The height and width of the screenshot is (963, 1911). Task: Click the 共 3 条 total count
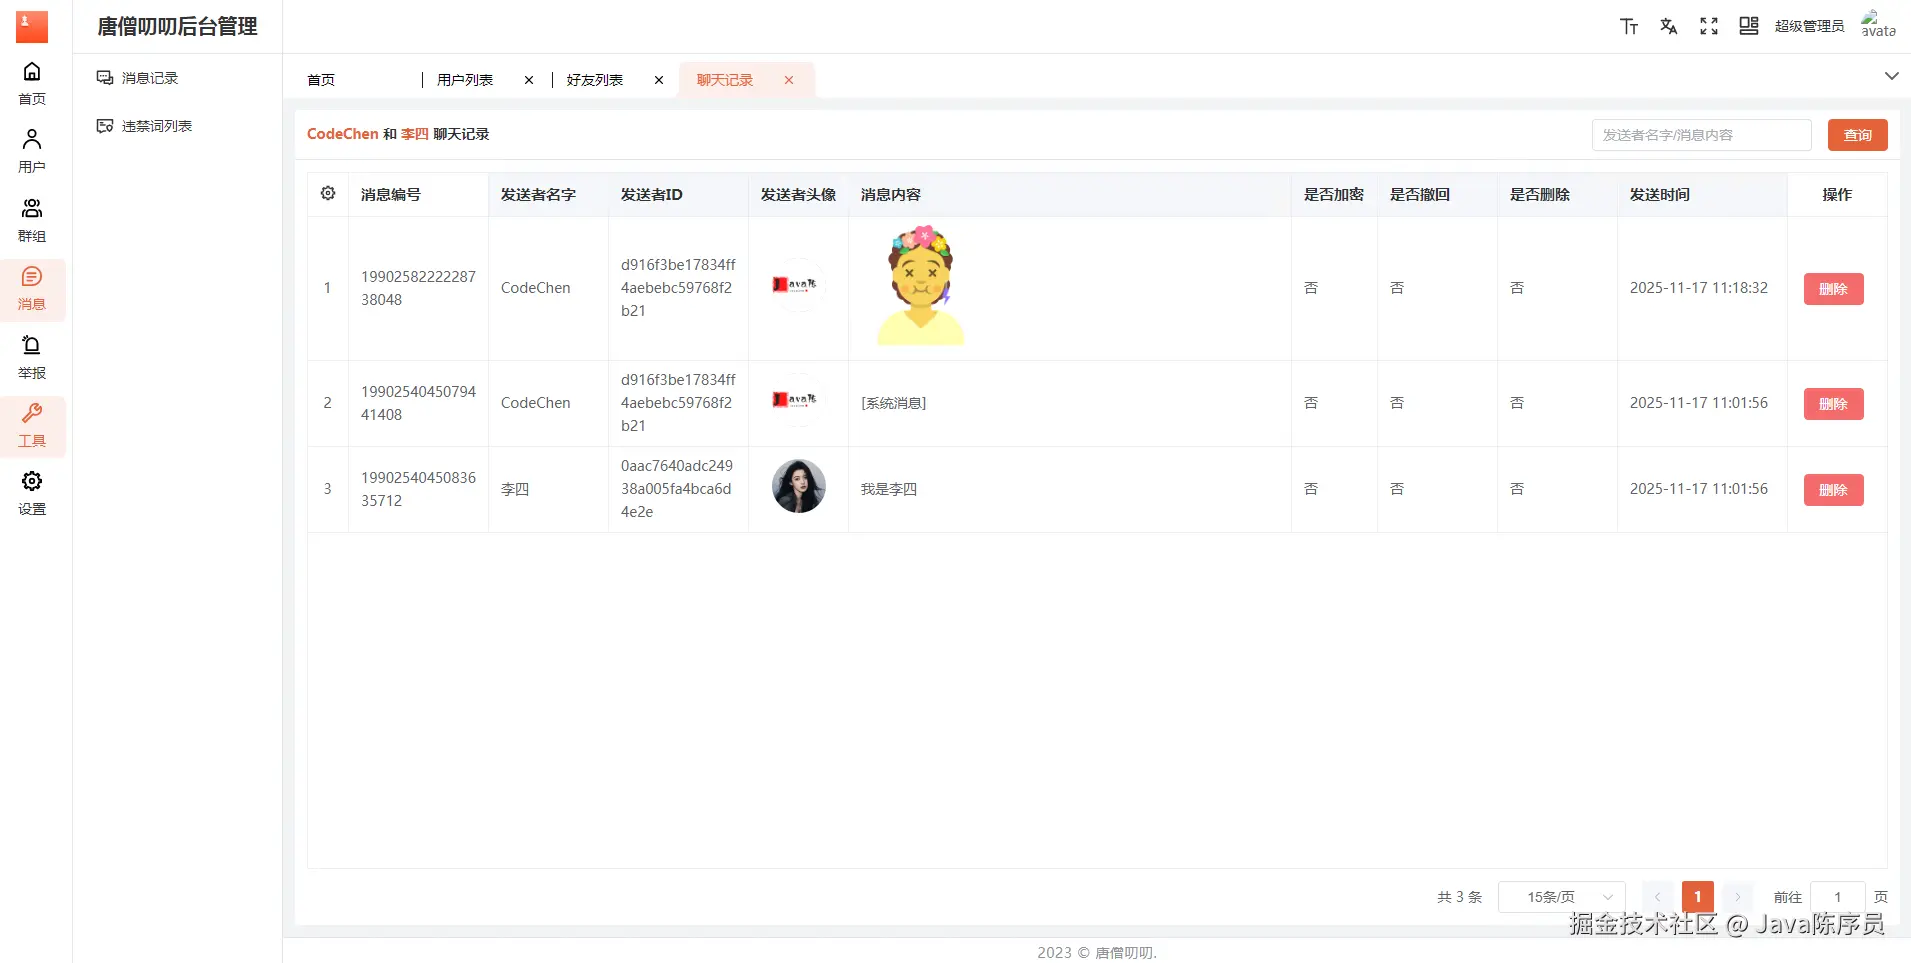1459,897
